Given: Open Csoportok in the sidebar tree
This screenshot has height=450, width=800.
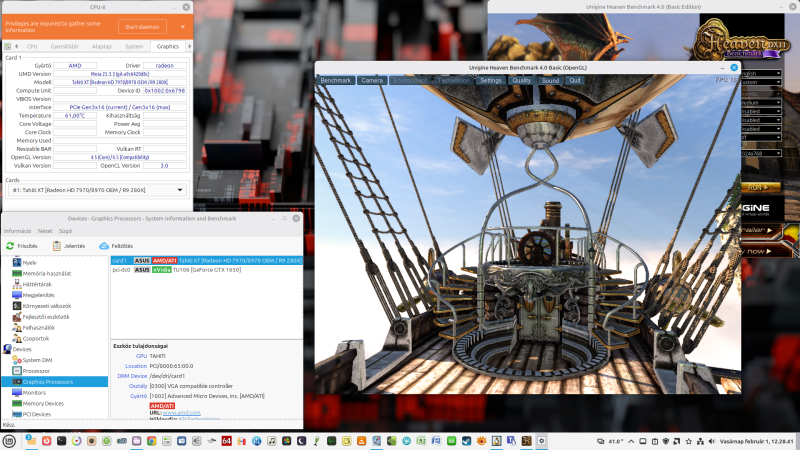Looking at the screenshot, I should tap(36, 338).
